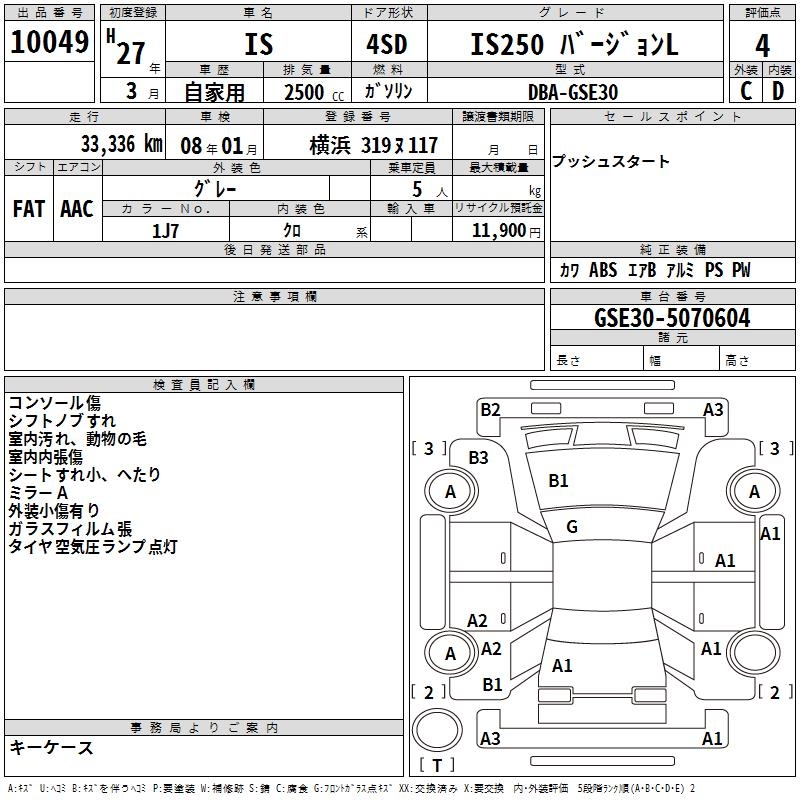Select the 純正装備 header

click(x=672, y=249)
